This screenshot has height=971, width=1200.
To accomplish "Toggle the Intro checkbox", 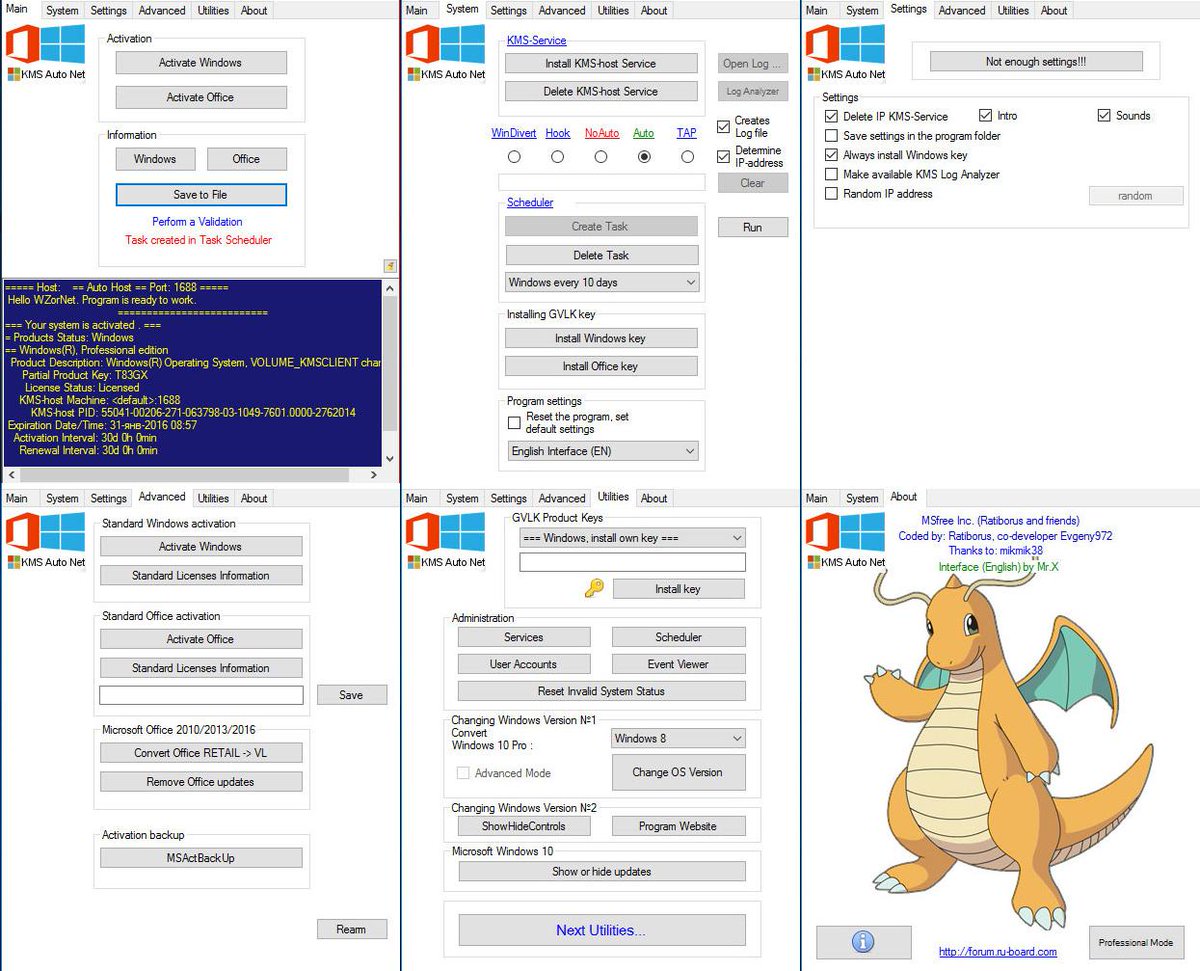I will coord(985,116).
